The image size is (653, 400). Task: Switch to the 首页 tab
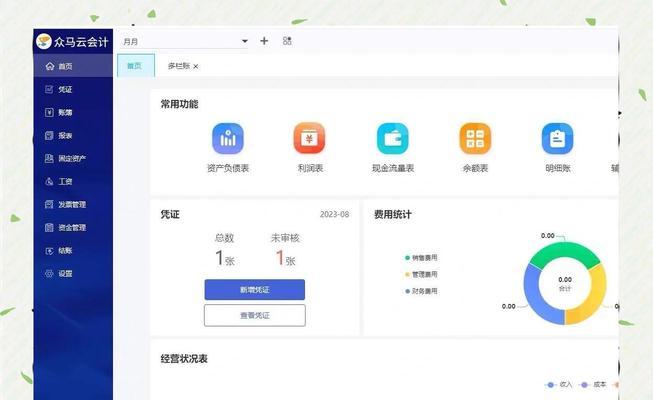click(136, 65)
